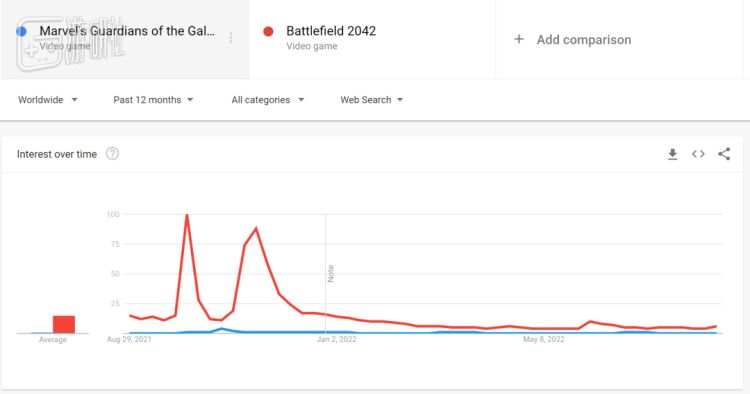
Task: Click the red dot for Battlefield 2042
Action: [268, 32]
